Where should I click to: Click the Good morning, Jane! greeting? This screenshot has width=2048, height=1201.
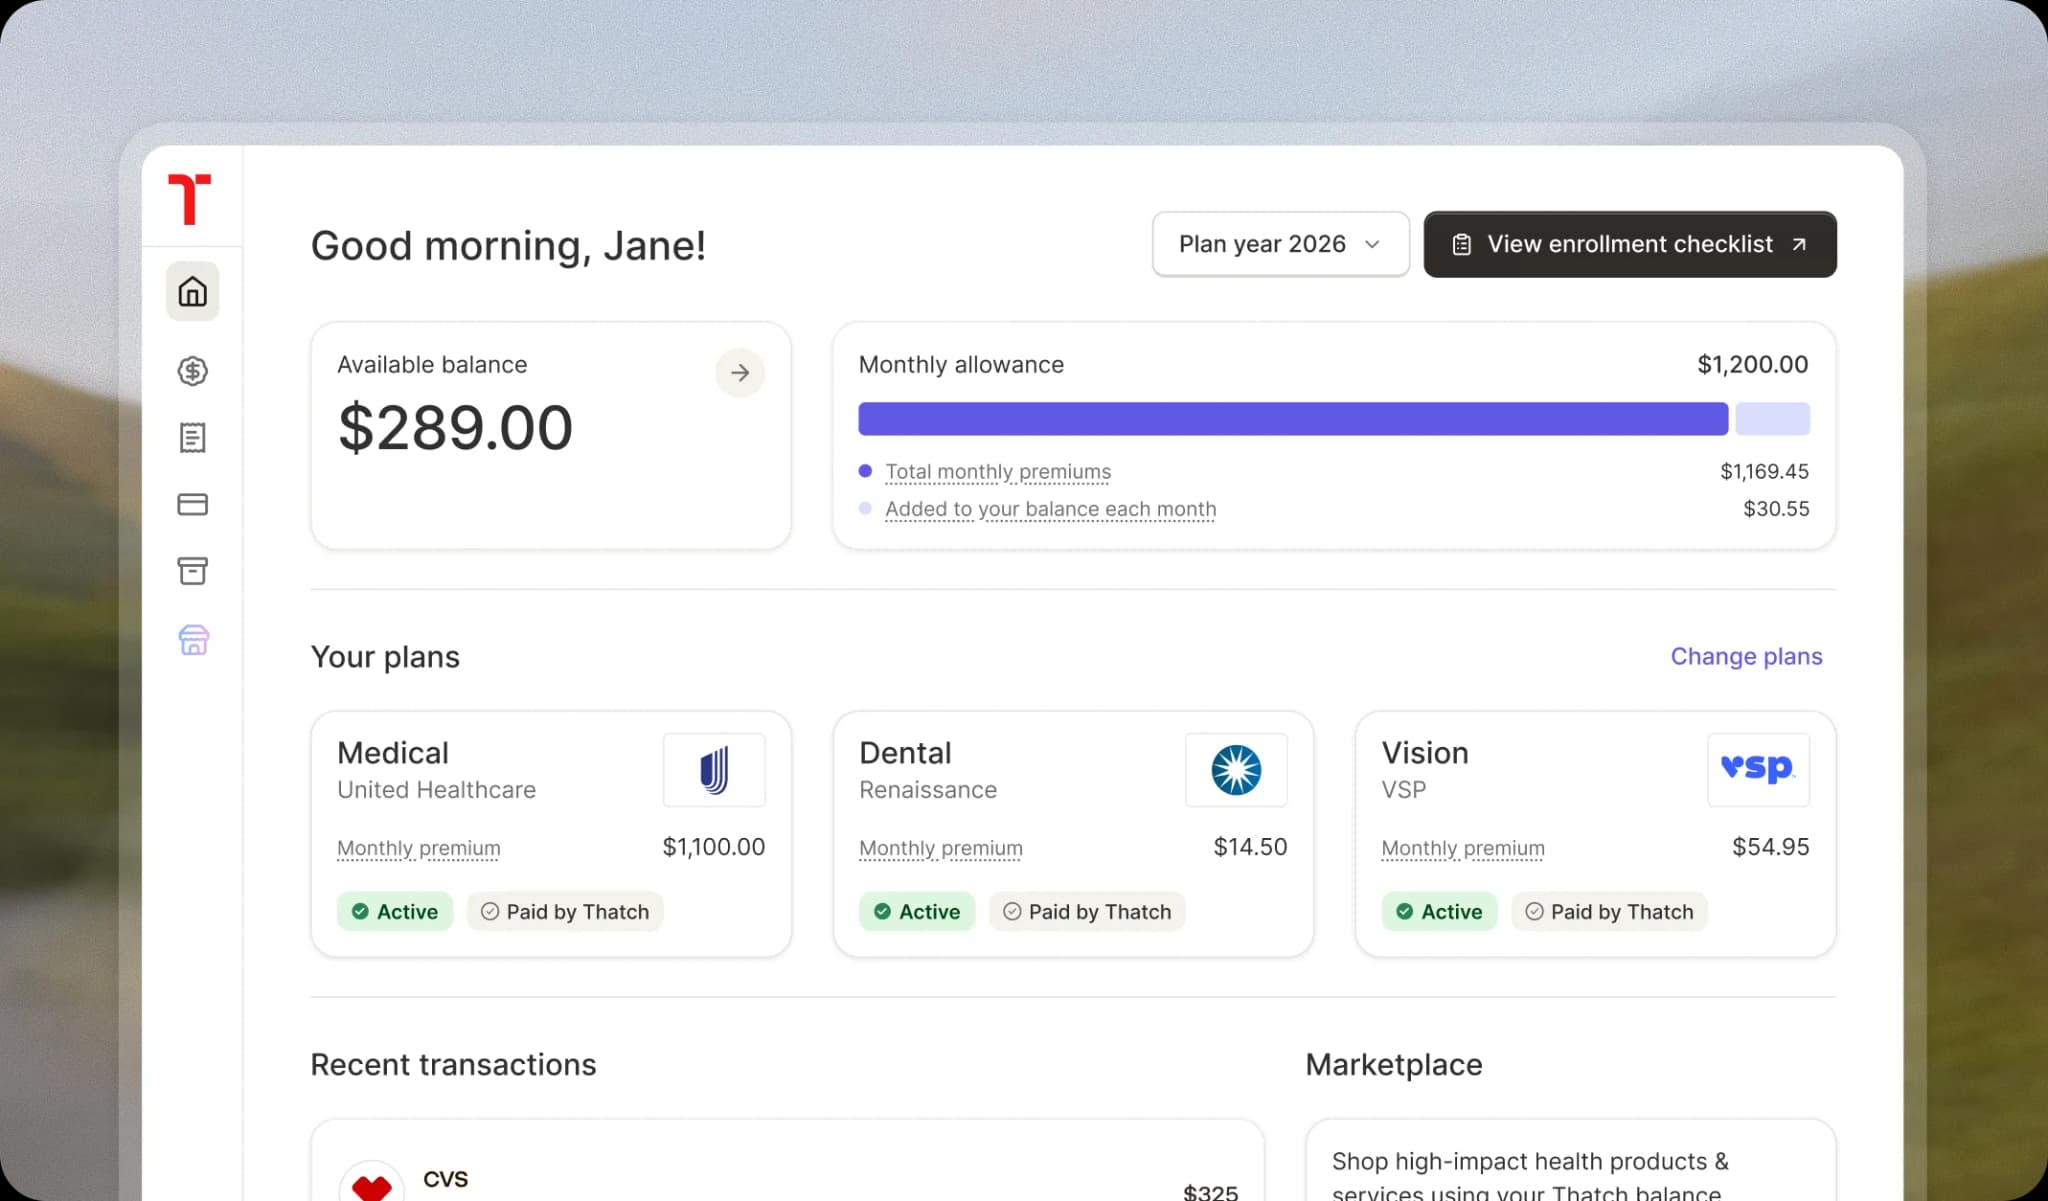(x=508, y=246)
